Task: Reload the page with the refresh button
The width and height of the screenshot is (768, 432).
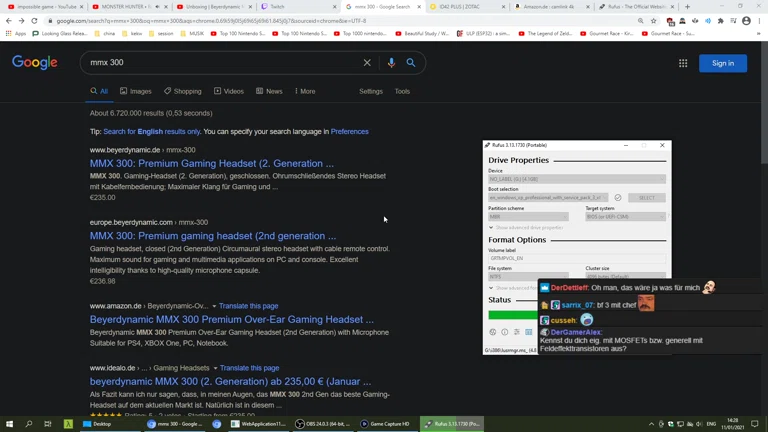Action: pyautogui.click(x=34, y=20)
